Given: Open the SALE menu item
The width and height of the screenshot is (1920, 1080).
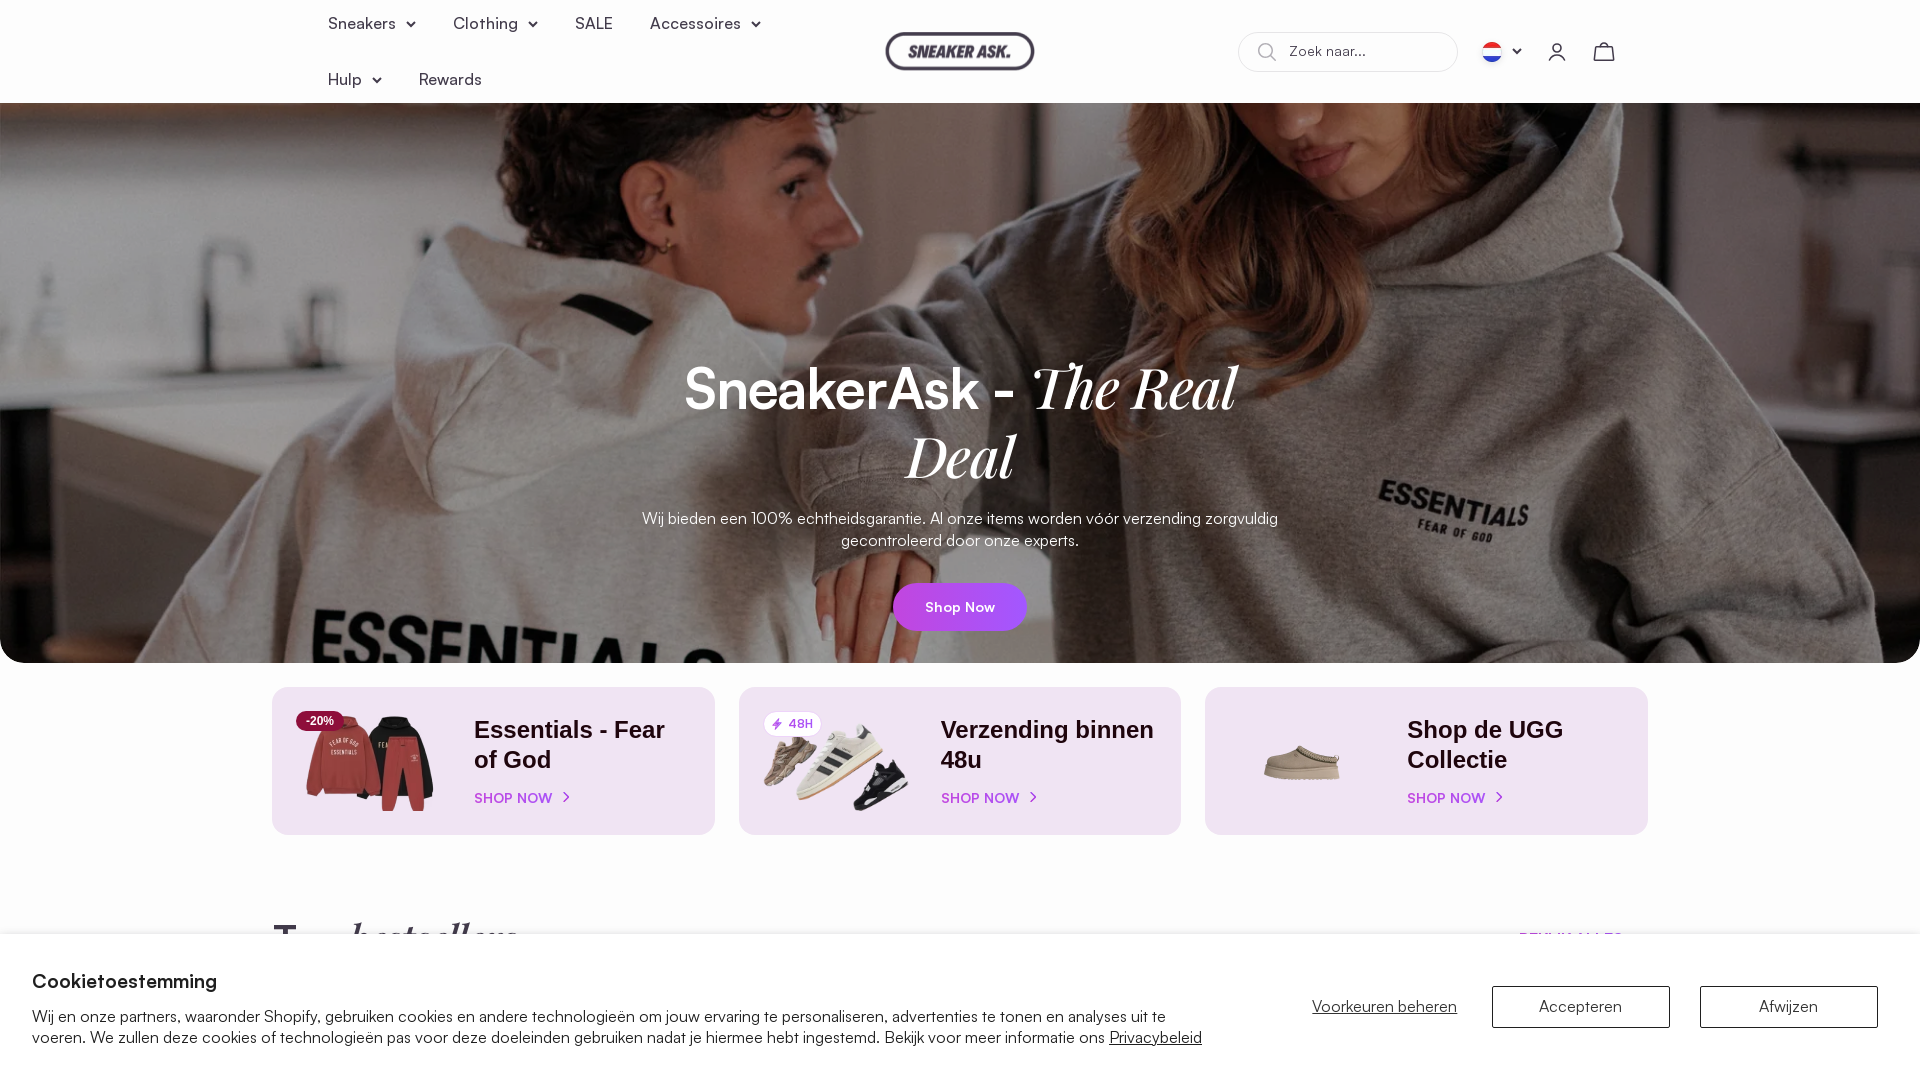Looking at the screenshot, I should pyautogui.click(x=593, y=24).
